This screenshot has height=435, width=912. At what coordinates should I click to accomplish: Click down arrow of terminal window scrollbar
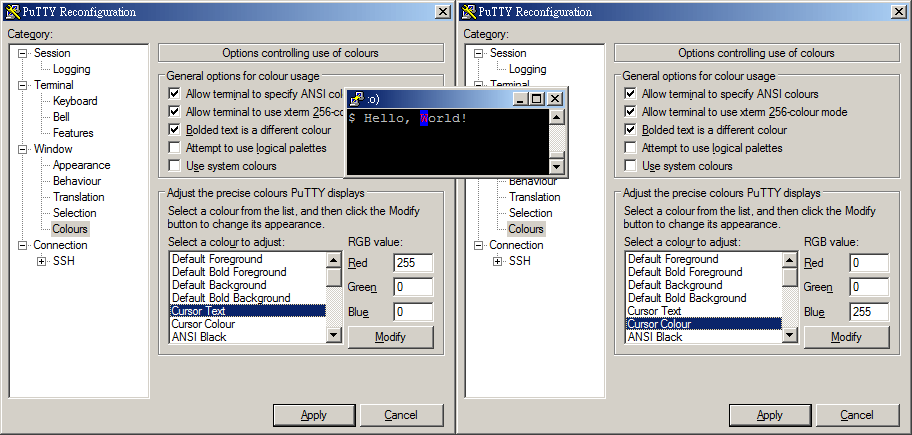click(557, 166)
